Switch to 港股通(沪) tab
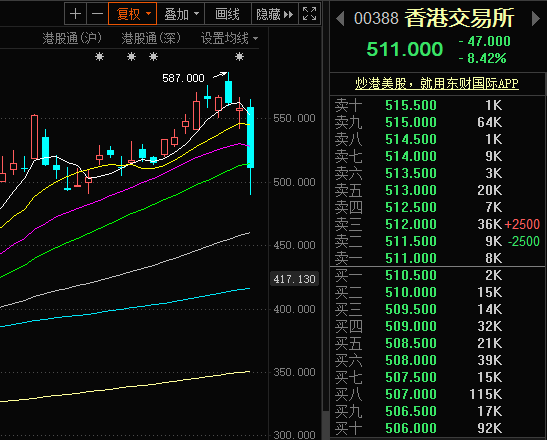The width and height of the screenshot is (547, 440). (x=72, y=38)
